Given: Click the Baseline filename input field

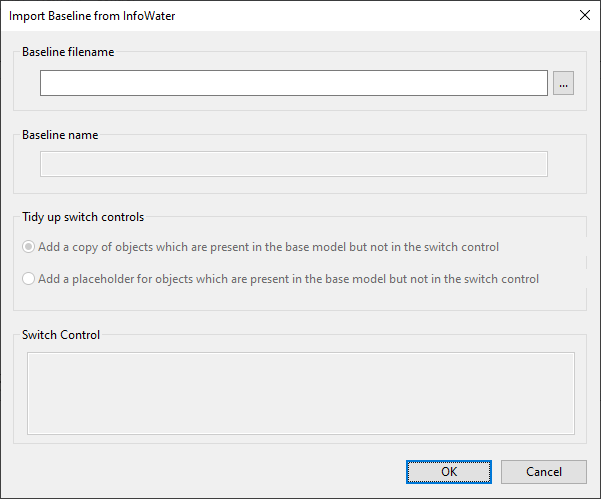Looking at the screenshot, I should coord(294,83).
